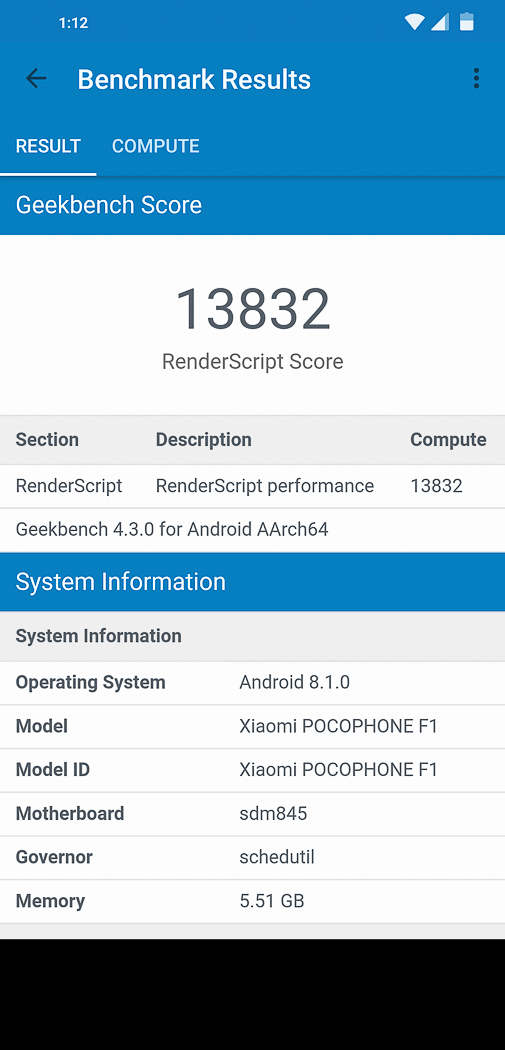Tap the Operating System Android 8.1.0 row
The image size is (505, 1050).
pos(252,683)
